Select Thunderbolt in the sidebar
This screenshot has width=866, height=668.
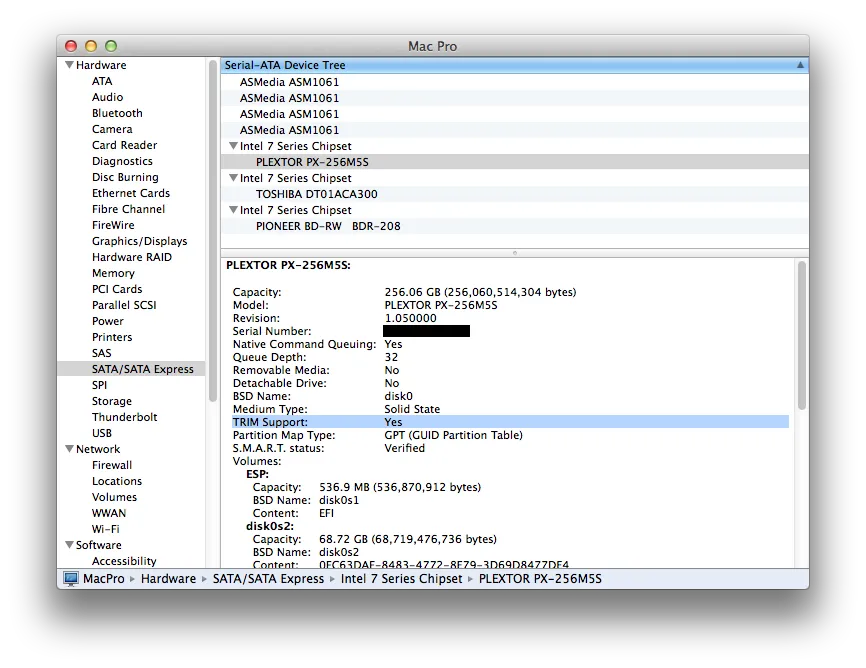click(x=124, y=417)
